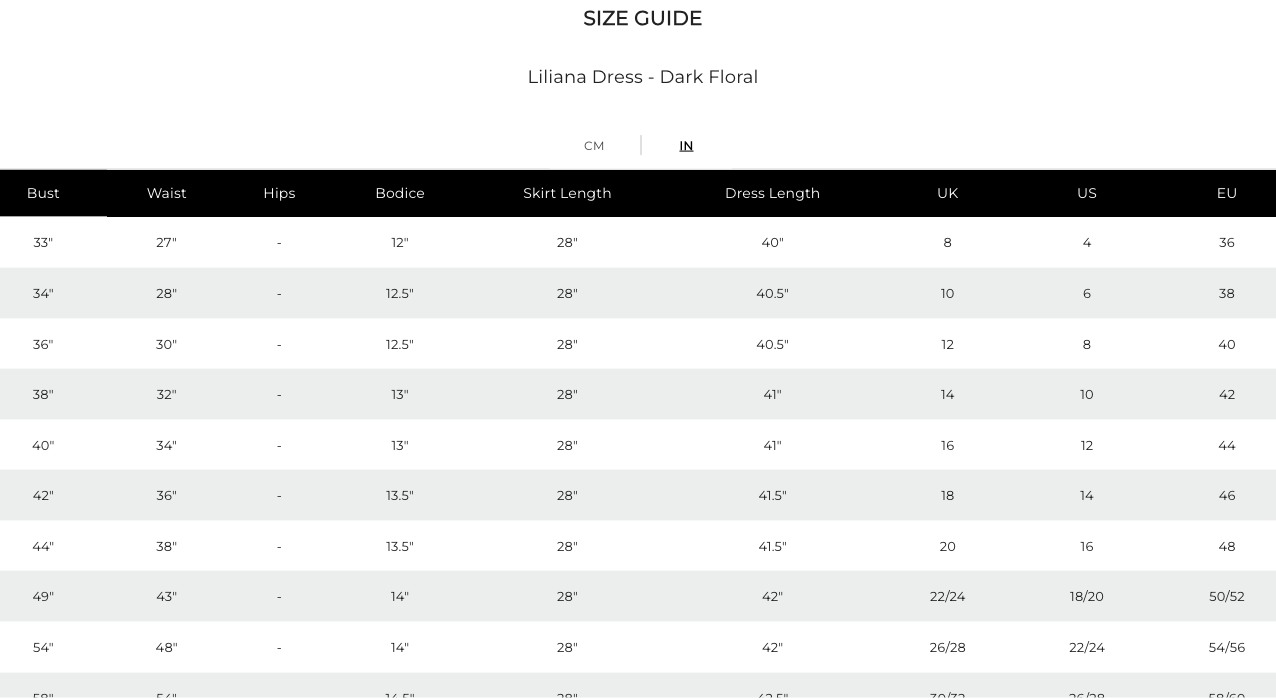Click the 33" bust measurement cell
Image resolution: width=1276 pixels, height=700 pixels.
tap(43, 243)
